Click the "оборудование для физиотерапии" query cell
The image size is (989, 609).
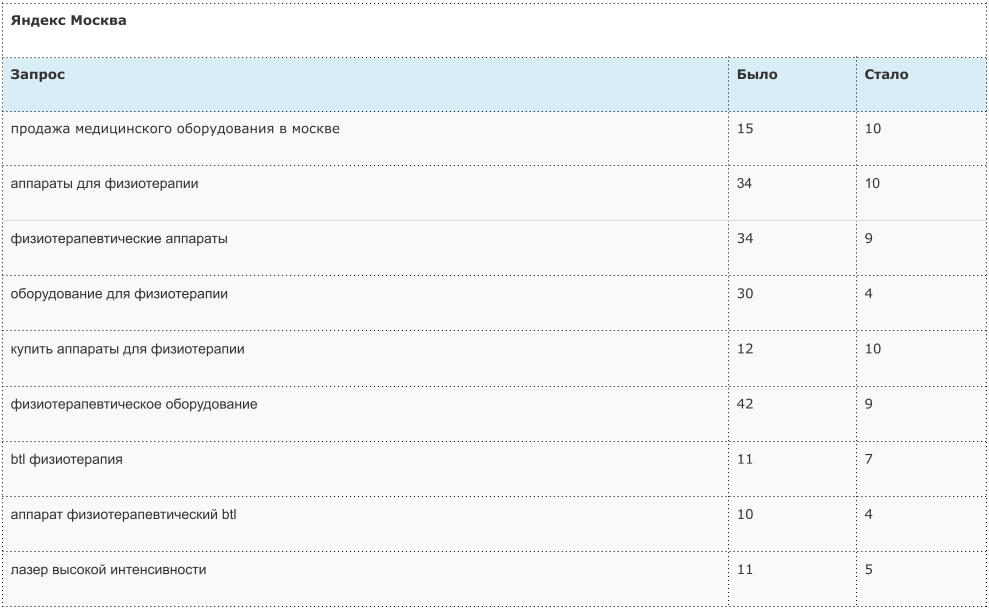[119, 294]
